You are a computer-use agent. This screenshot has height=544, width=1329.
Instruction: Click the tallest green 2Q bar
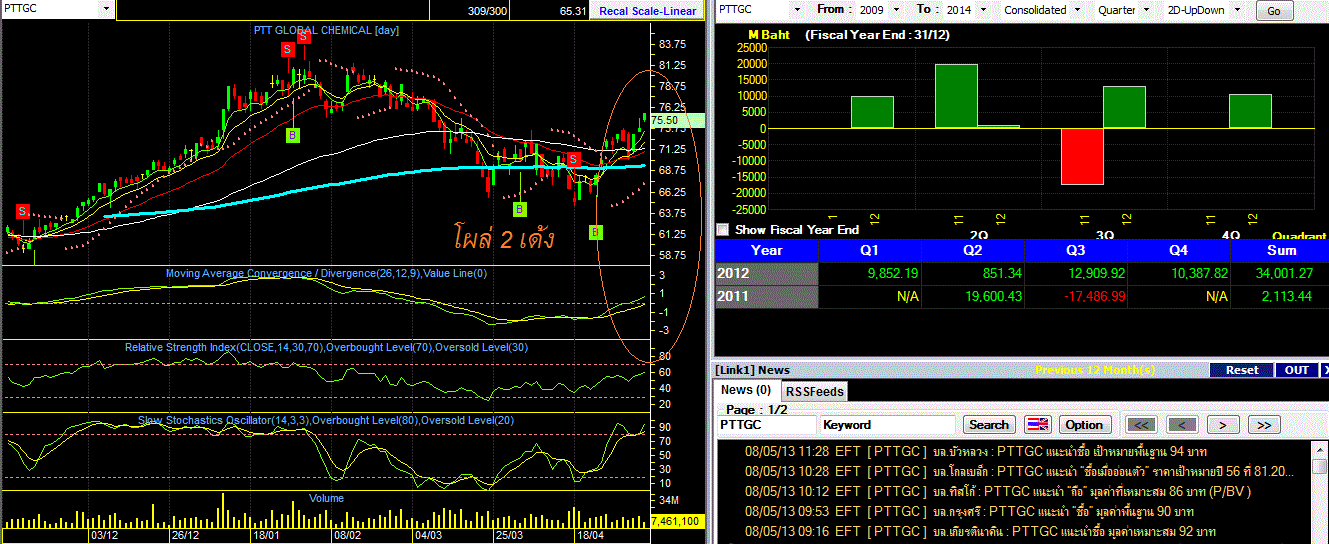(956, 96)
